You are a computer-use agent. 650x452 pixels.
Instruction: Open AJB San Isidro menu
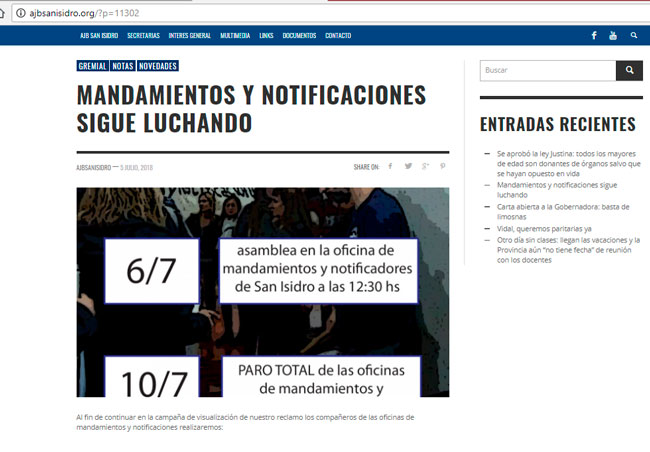[99, 36]
